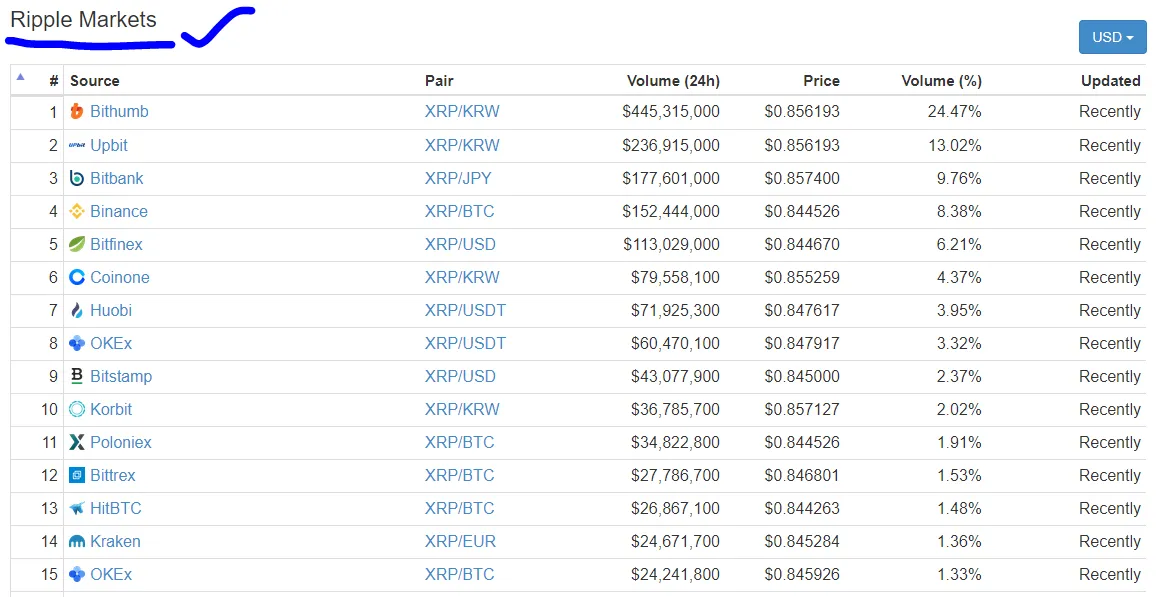
Task: Click the Huobi flame logo icon
Action: click(77, 310)
